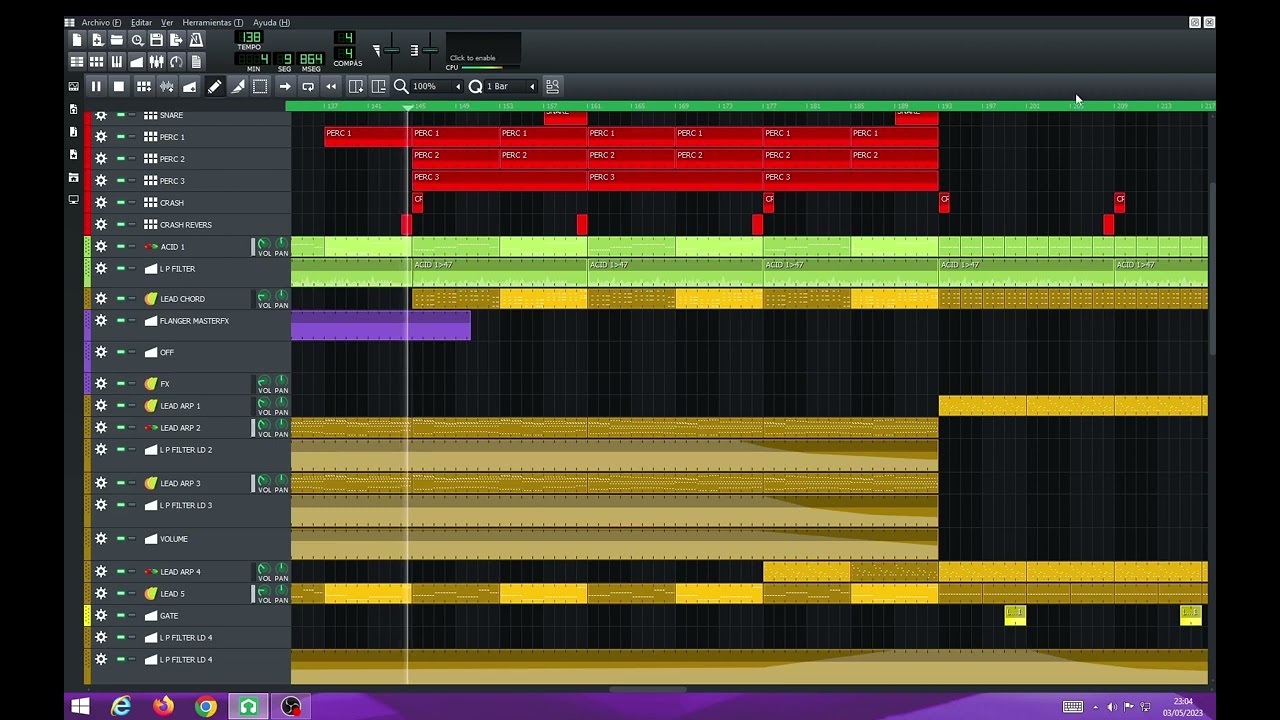1280x720 pixels.
Task: Click the ACID 1 track name button
Action: [196, 247]
